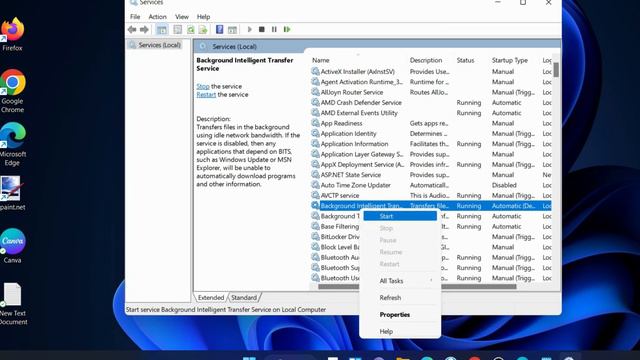The width and height of the screenshot is (640, 360).
Task: Click Running status of AVCTP service
Action: tap(469, 195)
